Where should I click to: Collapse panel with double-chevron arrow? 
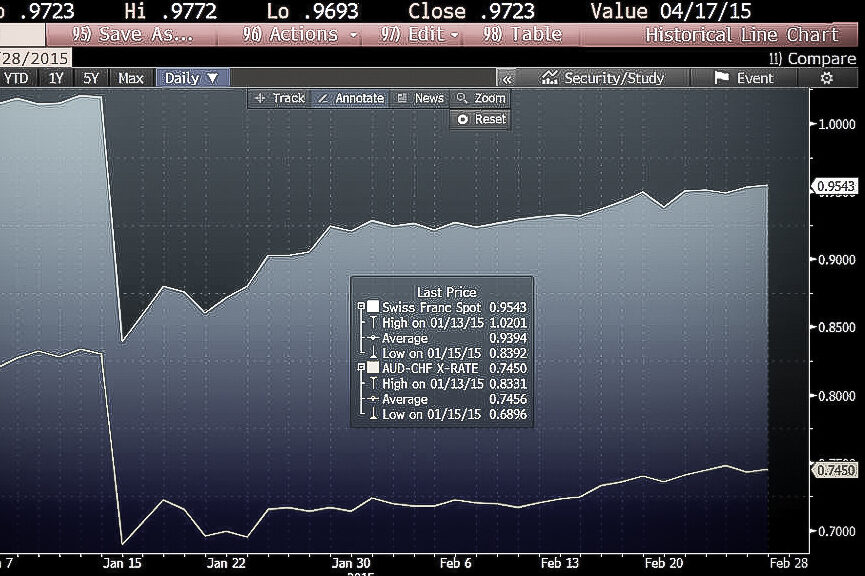[508, 78]
